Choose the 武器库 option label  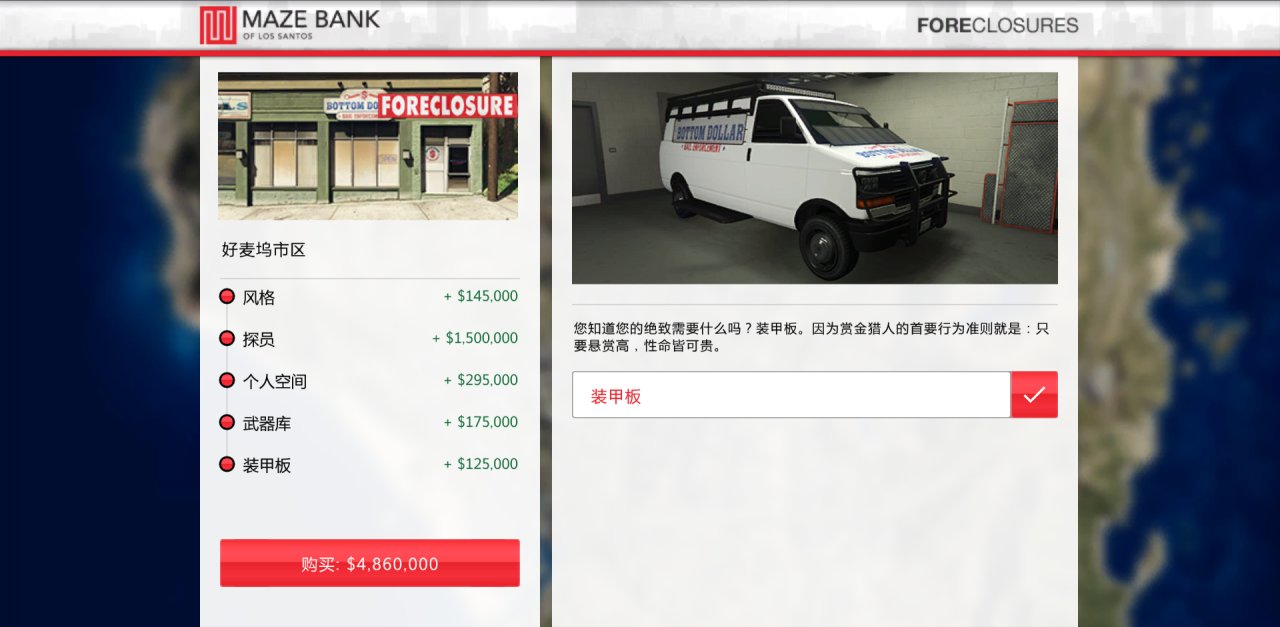267,423
